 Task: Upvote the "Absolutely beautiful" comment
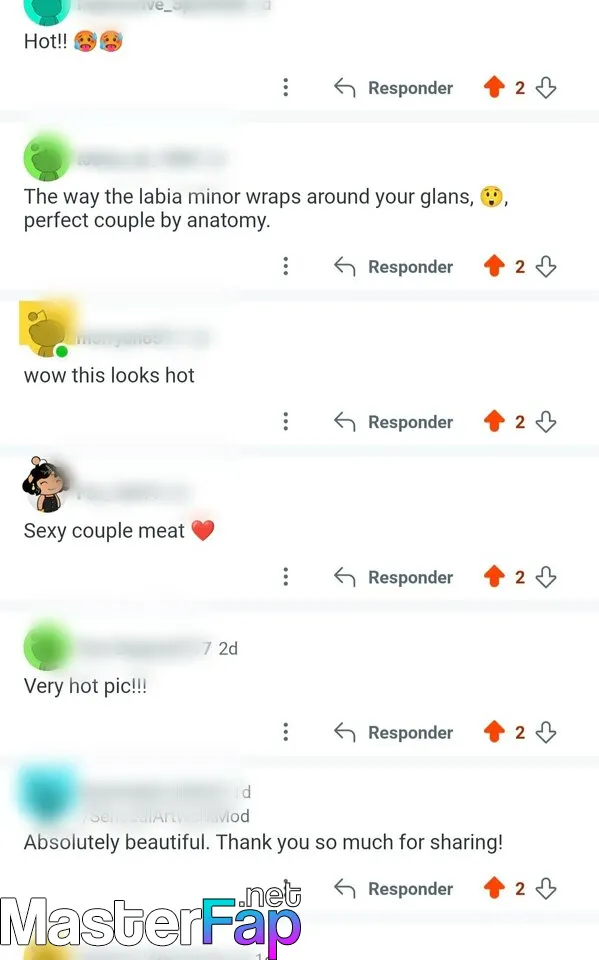tap(494, 888)
